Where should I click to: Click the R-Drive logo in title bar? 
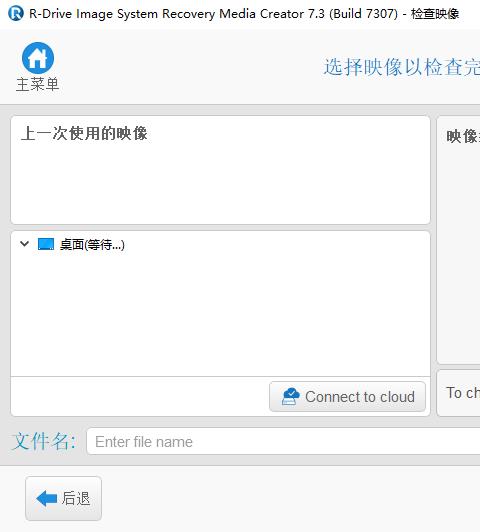[x=16, y=14]
